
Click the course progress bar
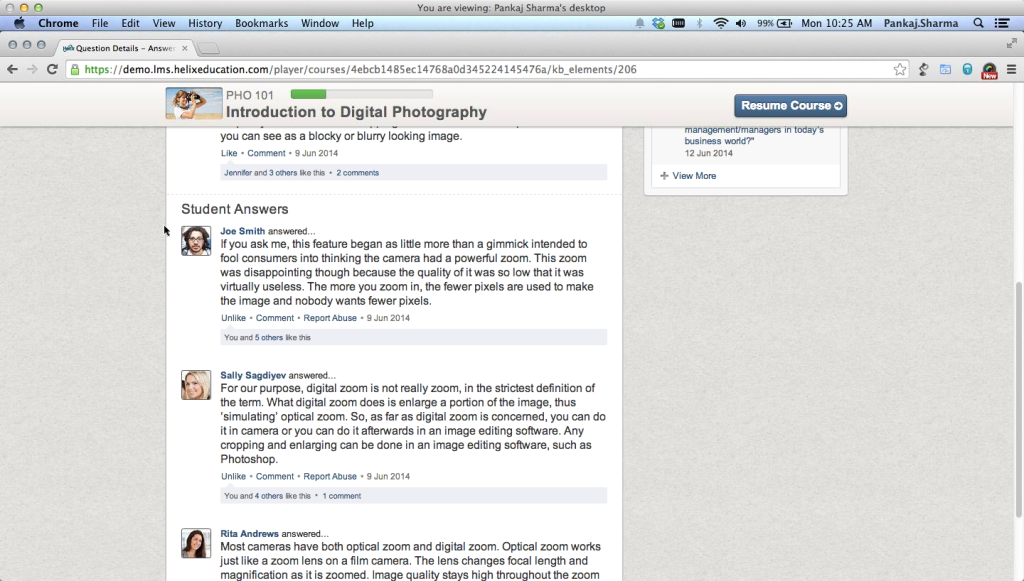pos(362,95)
